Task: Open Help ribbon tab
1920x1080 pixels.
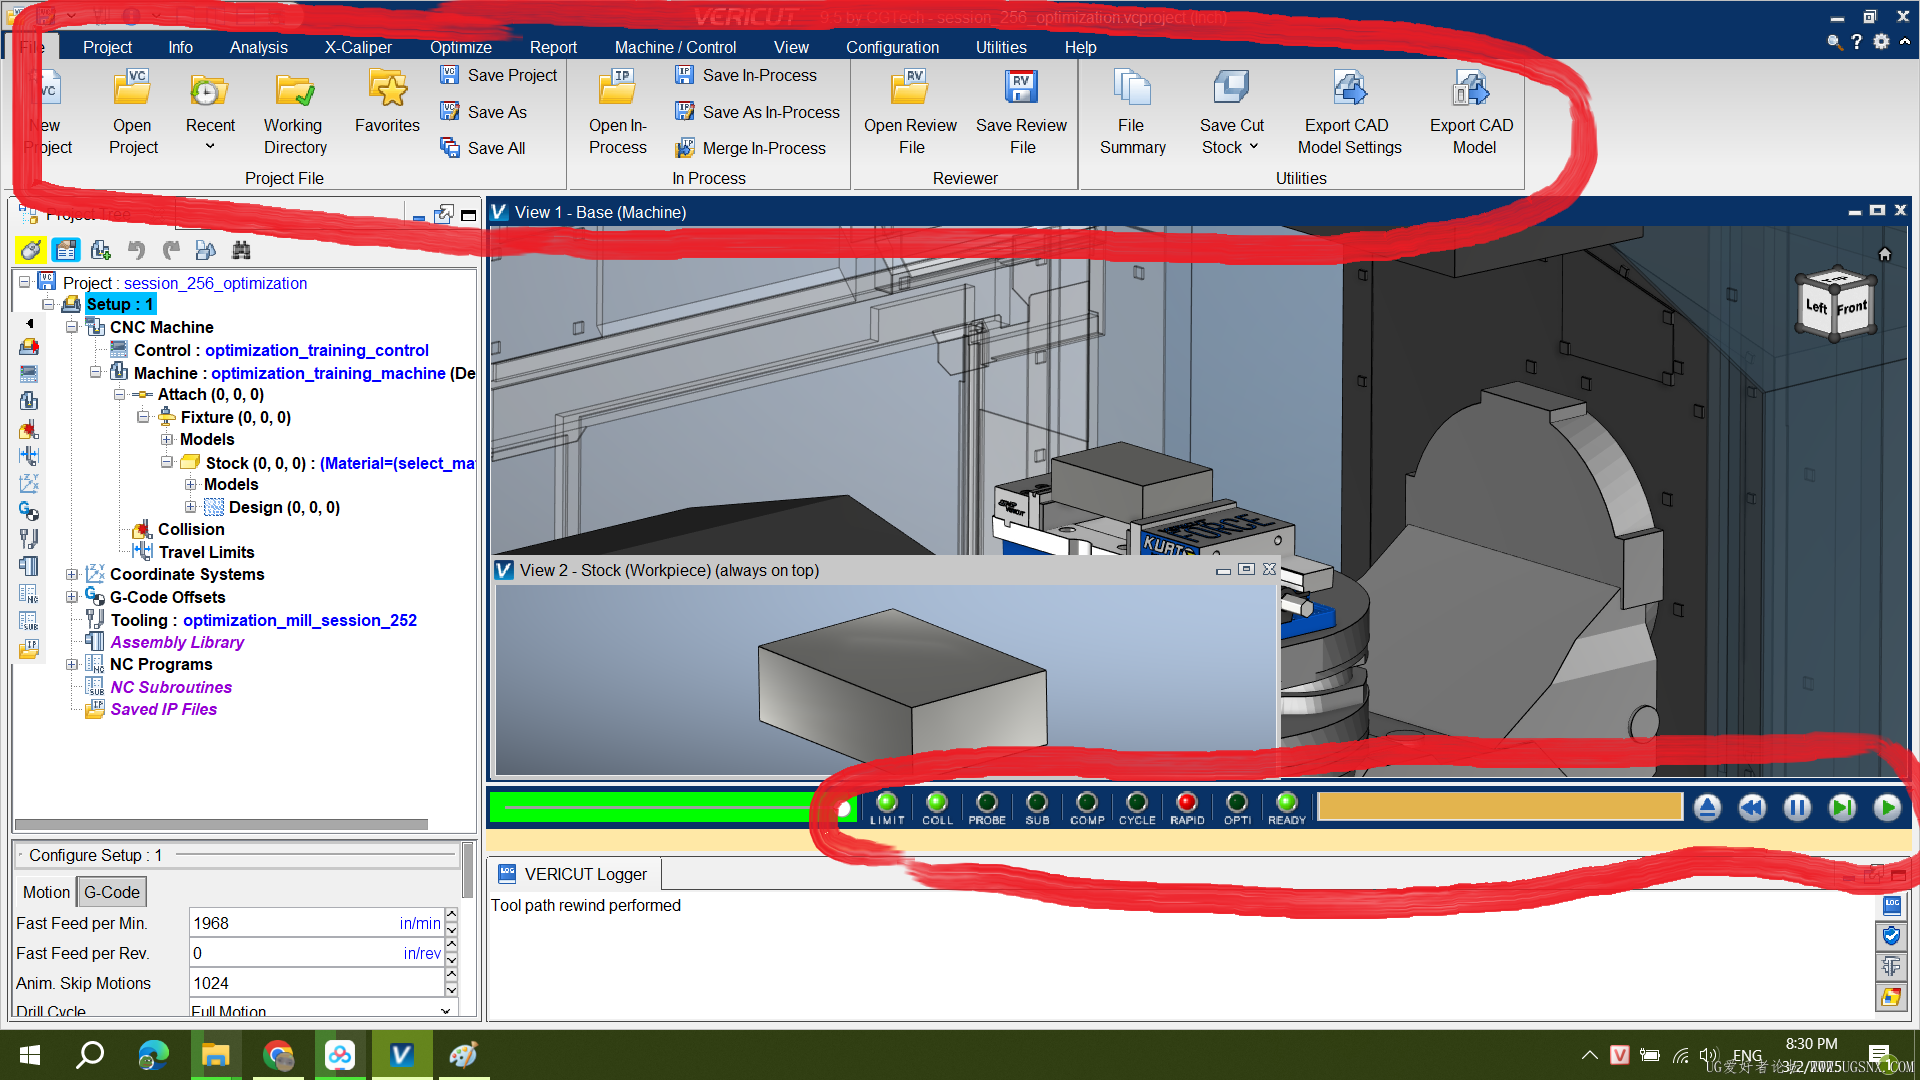Action: pyautogui.click(x=1080, y=47)
